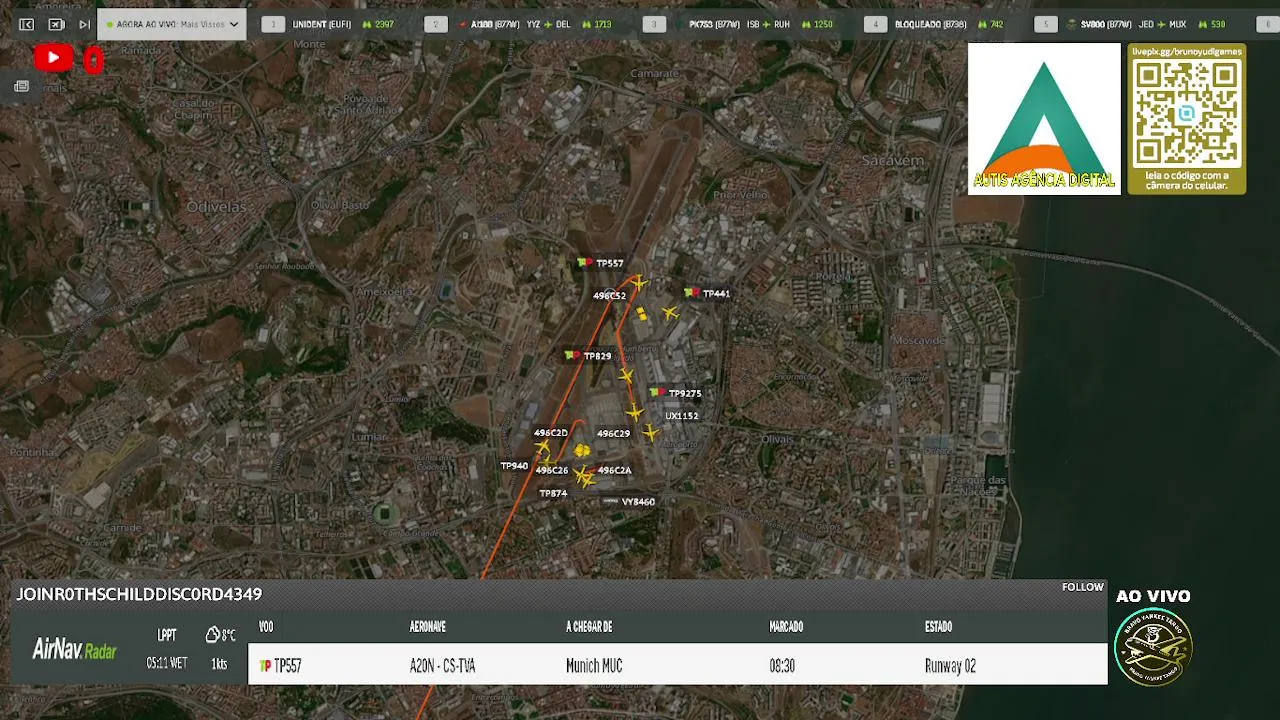Viewport: 1280px width, 720px height.
Task: Click the JOINR0THSCHILDDISC0RD4349 username text
Action: tap(139, 594)
